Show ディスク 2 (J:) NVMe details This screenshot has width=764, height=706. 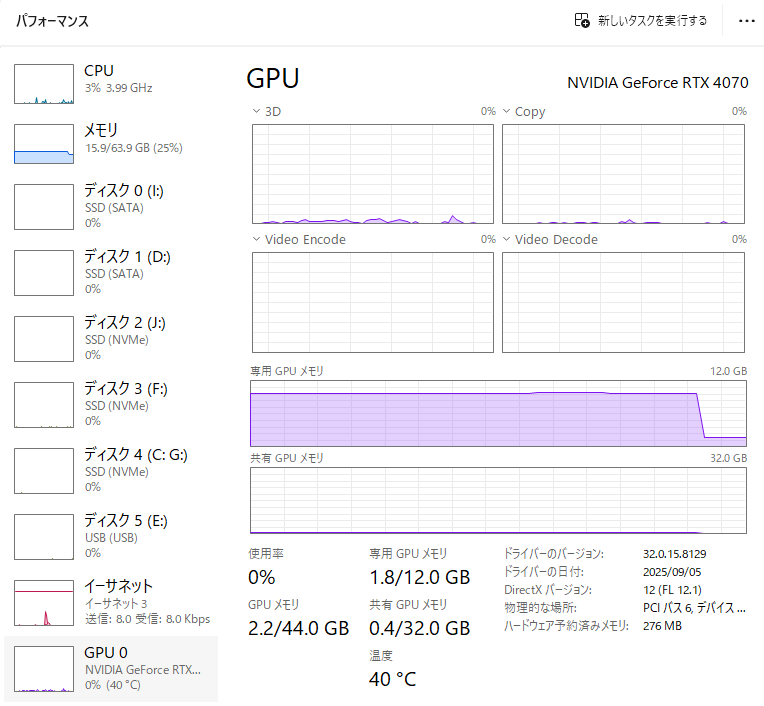110,338
